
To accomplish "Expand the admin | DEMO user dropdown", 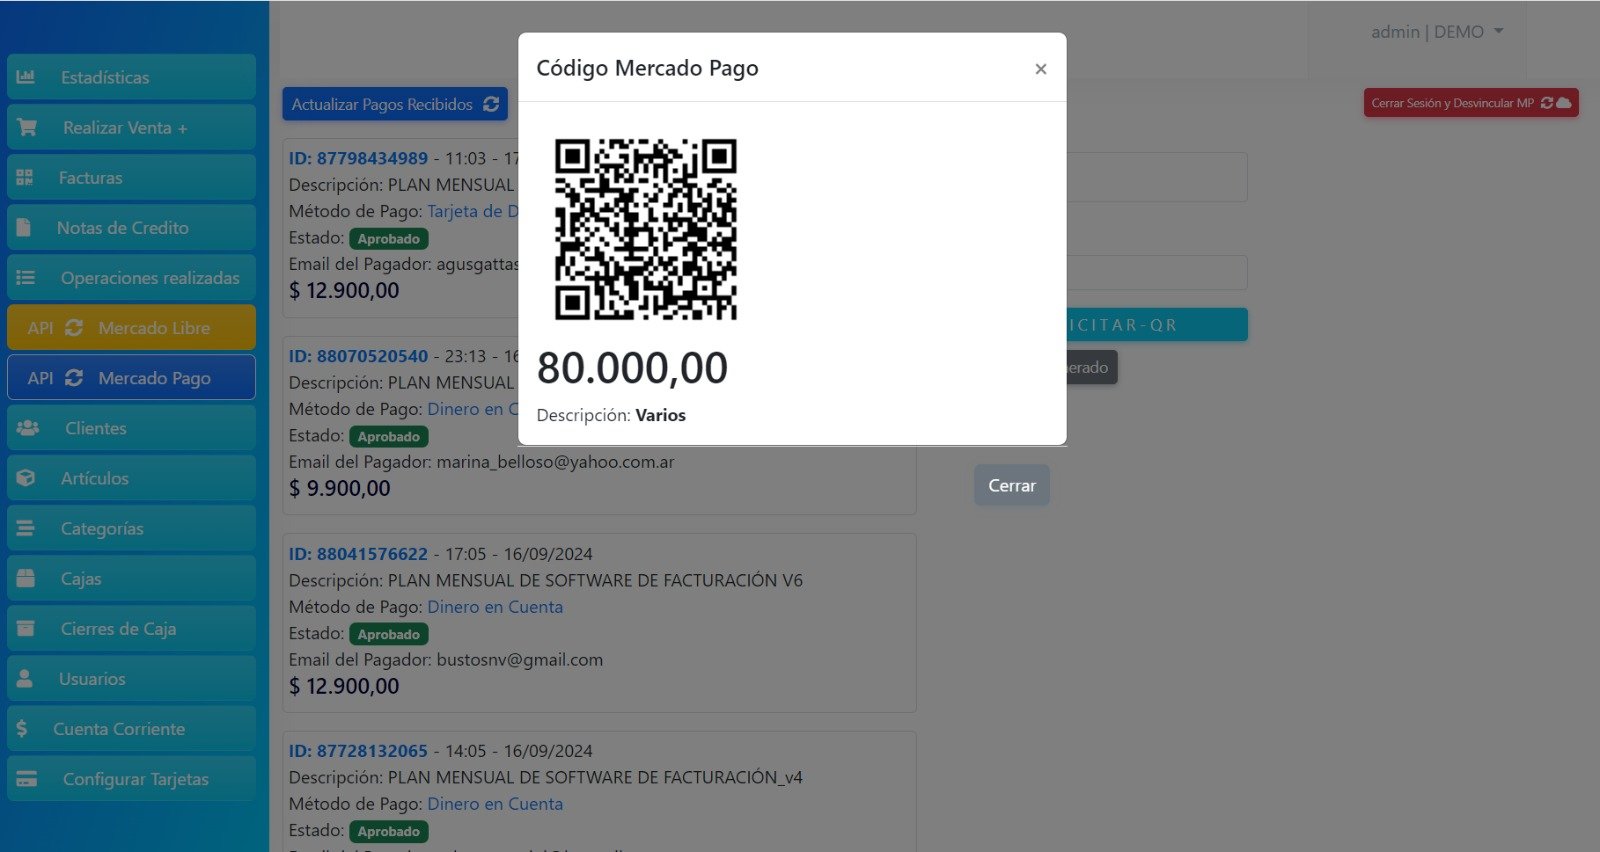I will [x=1437, y=32].
